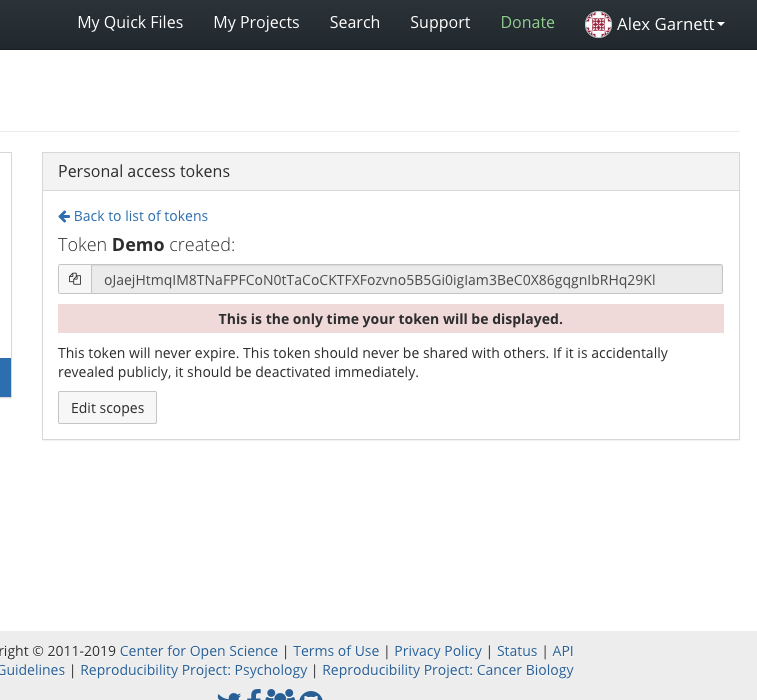Screen dimensions: 757x700
Task: Open Reproducibility Project: Psychology link
Action: coord(194,670)
